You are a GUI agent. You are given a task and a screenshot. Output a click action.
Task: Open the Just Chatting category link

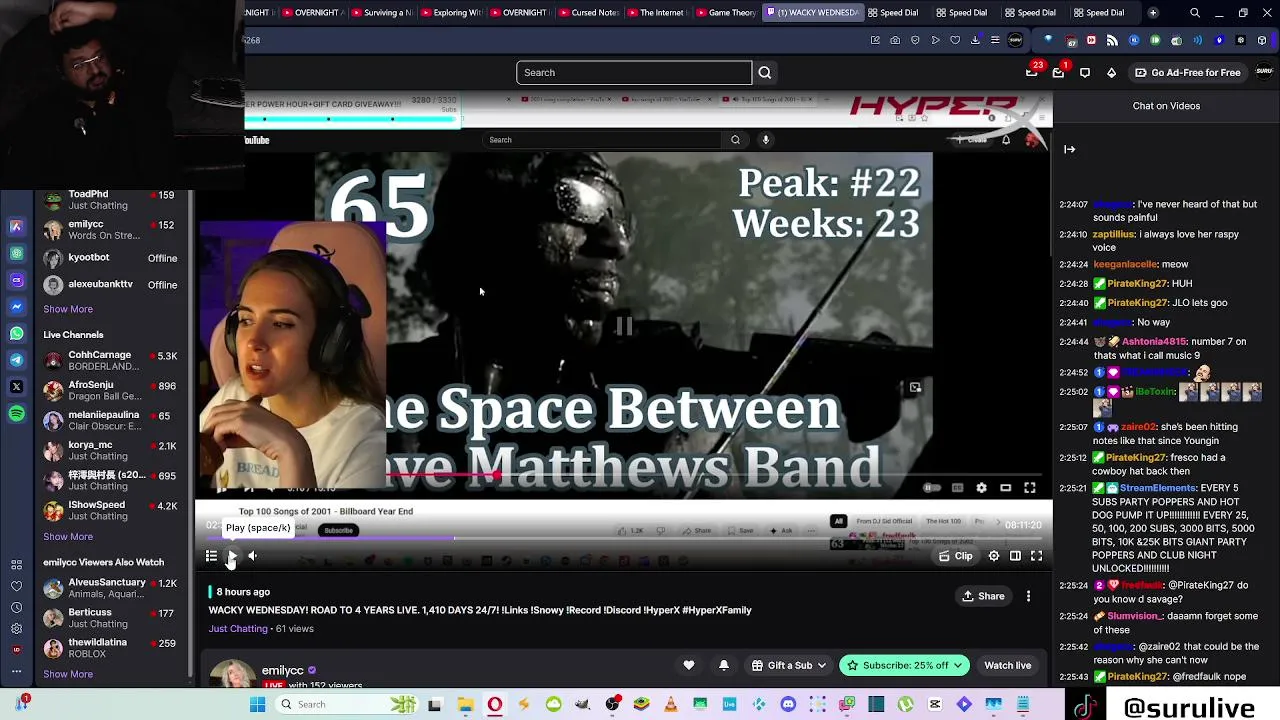[x=238, y=629]
